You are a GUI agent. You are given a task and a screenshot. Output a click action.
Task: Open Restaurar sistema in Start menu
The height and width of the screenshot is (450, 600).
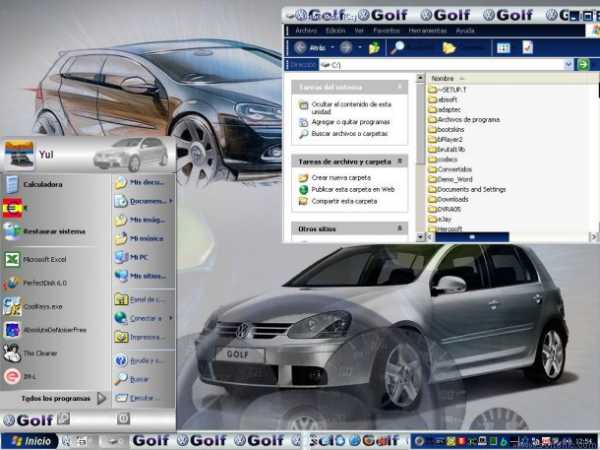pos(44,231)
